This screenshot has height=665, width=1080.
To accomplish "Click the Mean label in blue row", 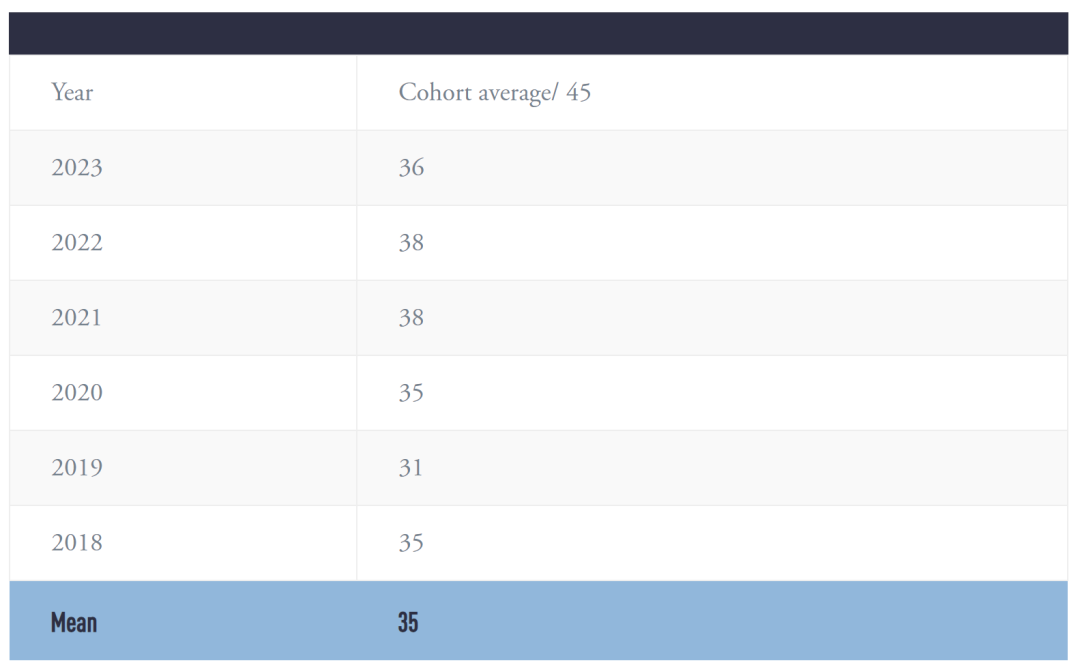I will click(74, 622).
